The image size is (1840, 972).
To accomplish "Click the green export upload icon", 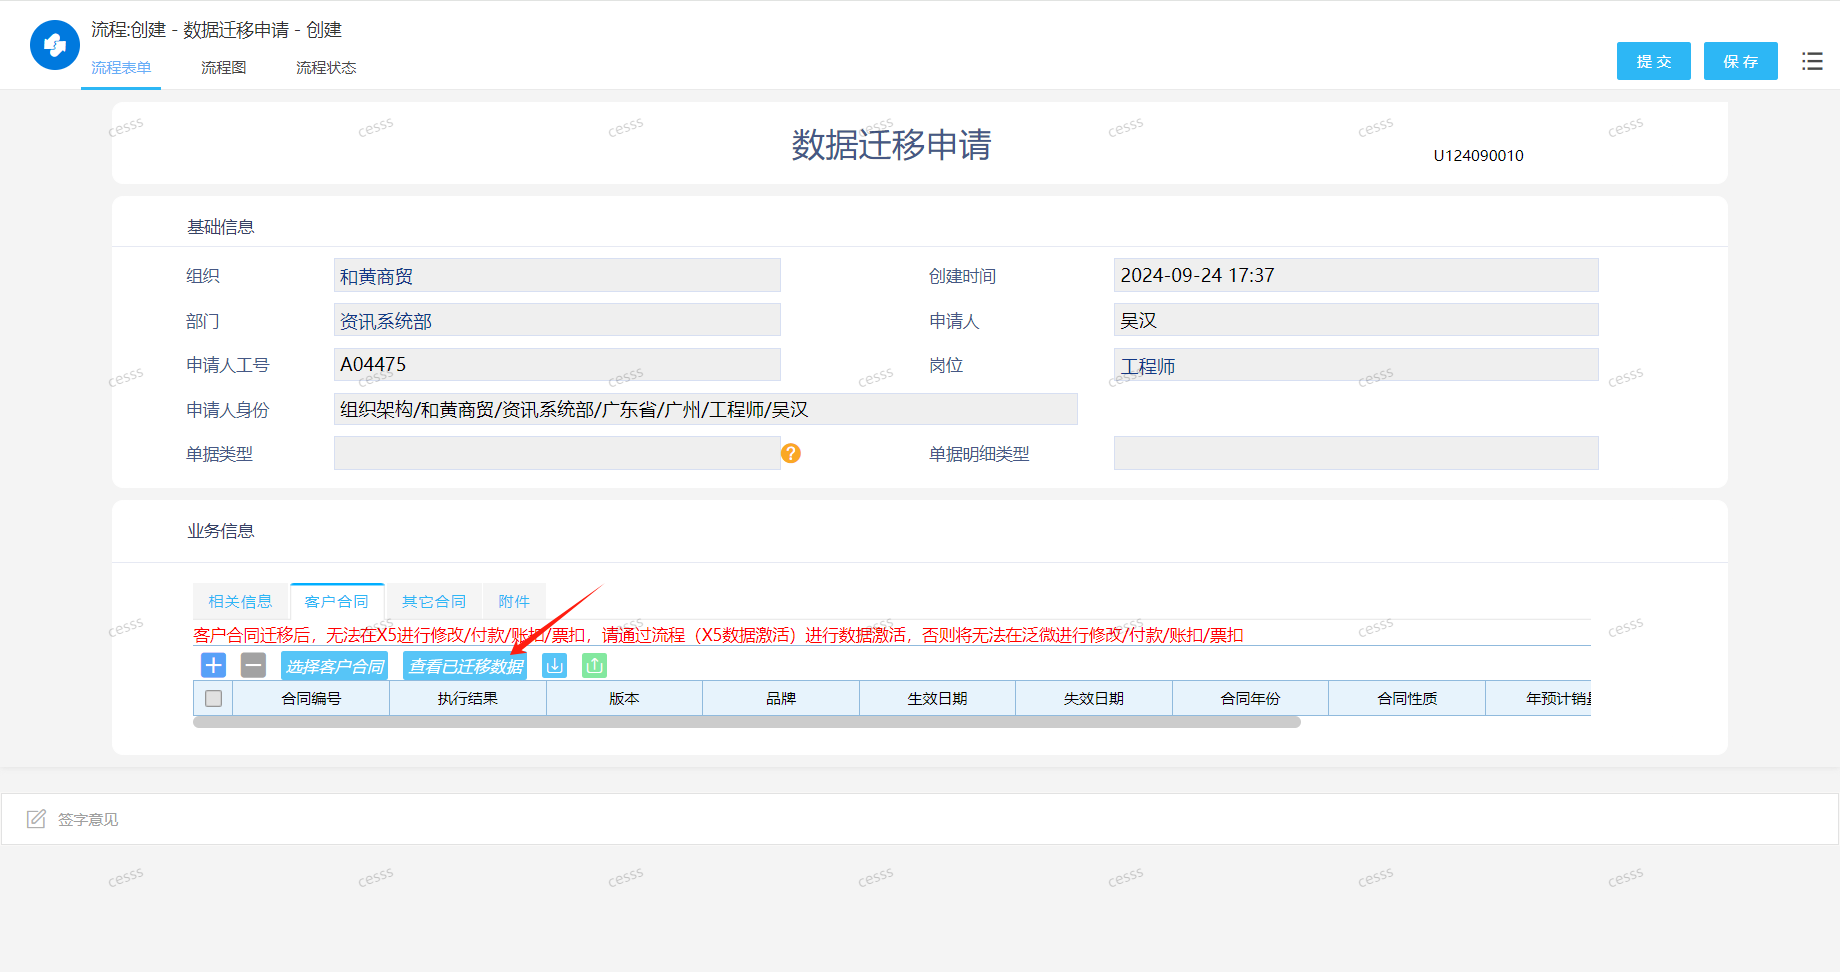I will pos(595,665).
